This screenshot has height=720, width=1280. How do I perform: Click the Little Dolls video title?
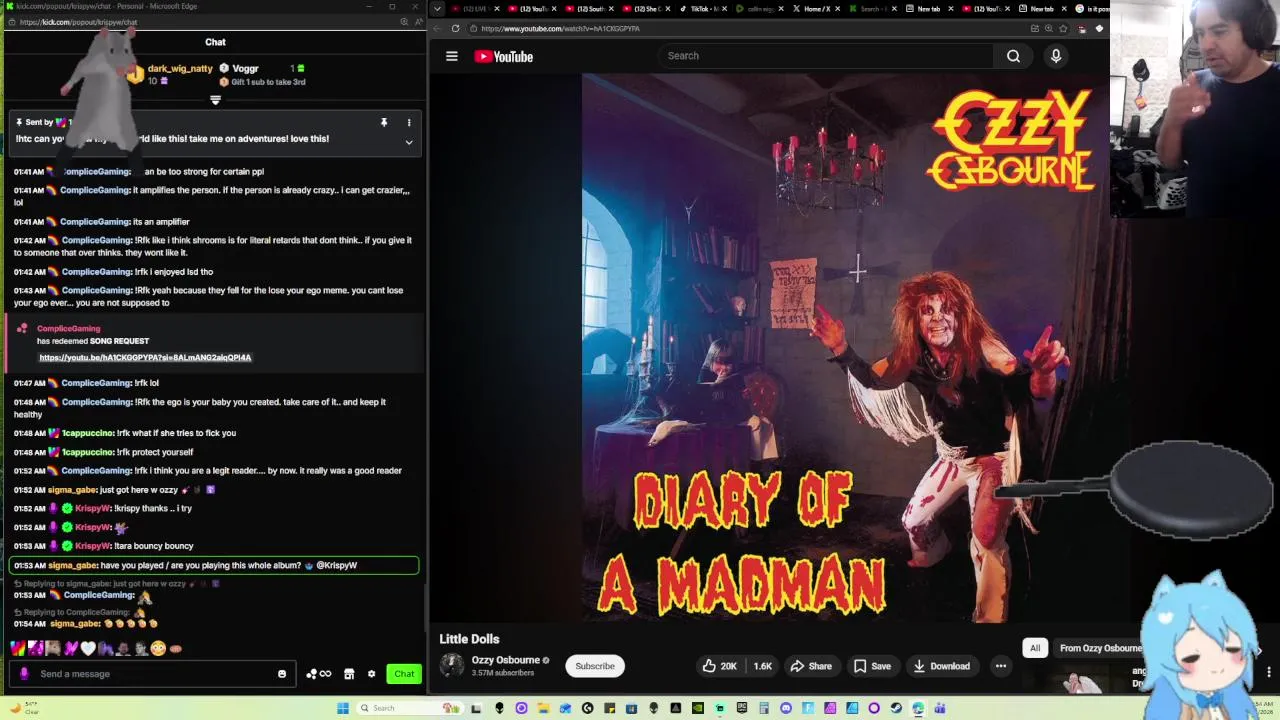469,639
